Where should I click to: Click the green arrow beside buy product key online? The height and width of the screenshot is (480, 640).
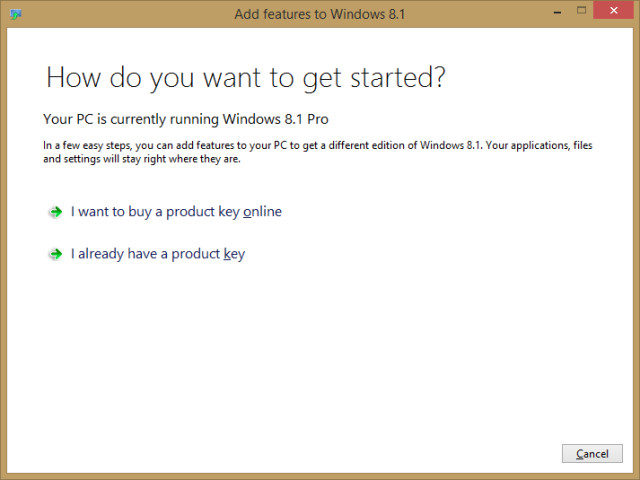56,212
